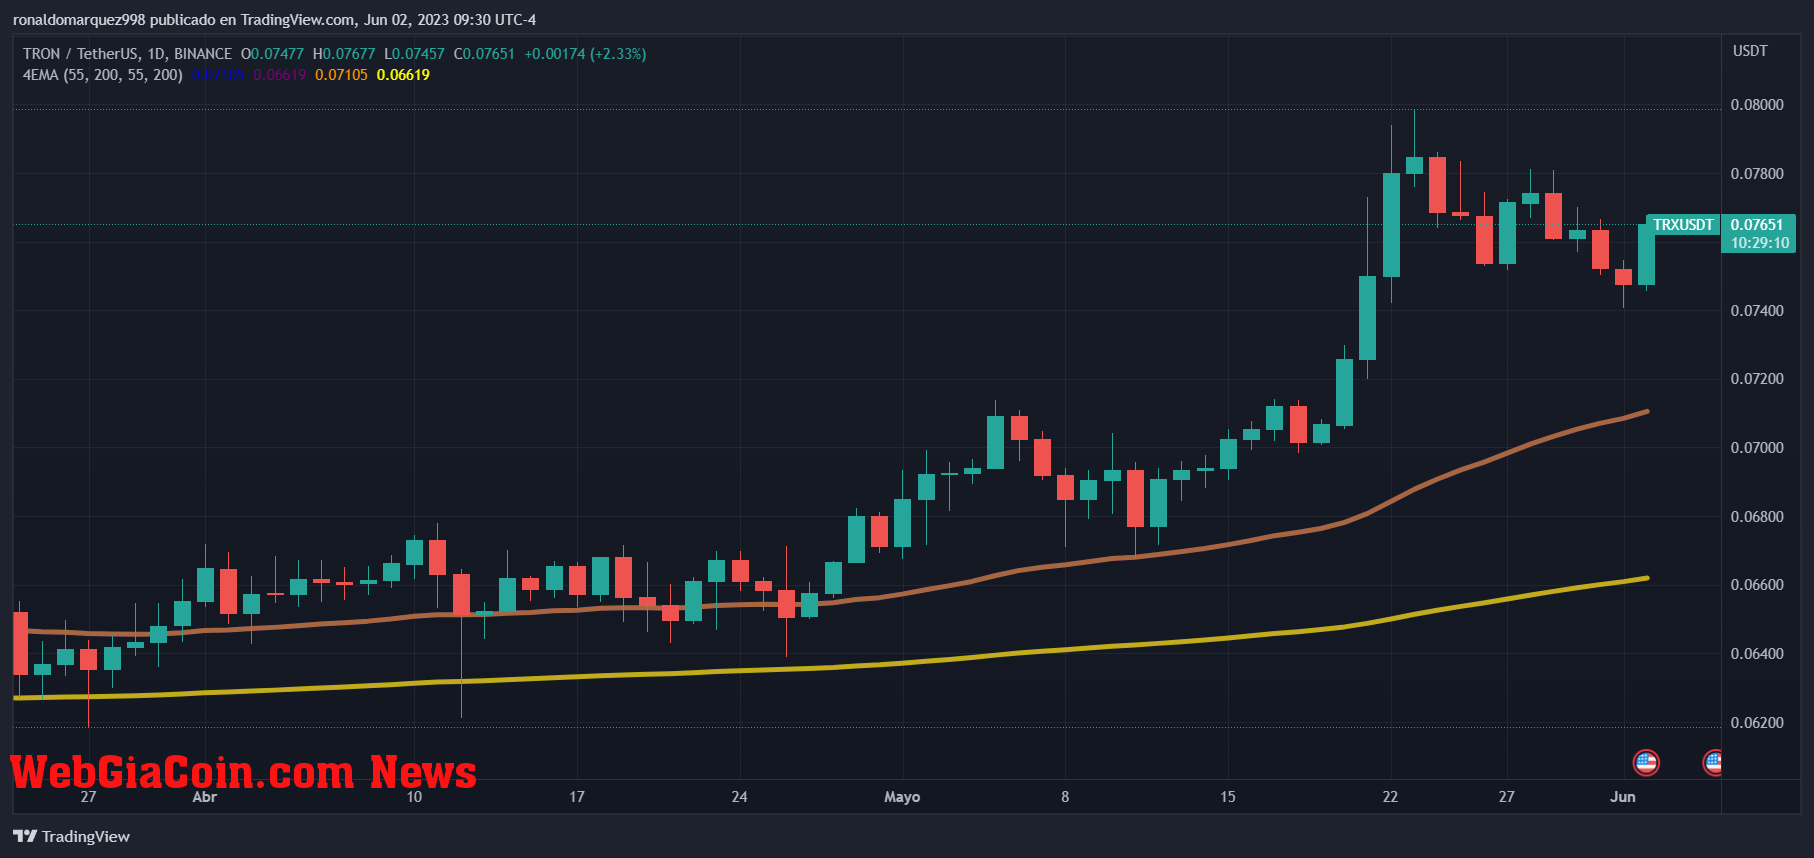Image resolution: width=1814 pixels, height=858 pixels.
Task: Click the latest green candle beside the TRXUSDT tag
Action: pyautogui.click(x=1646, y=255)
